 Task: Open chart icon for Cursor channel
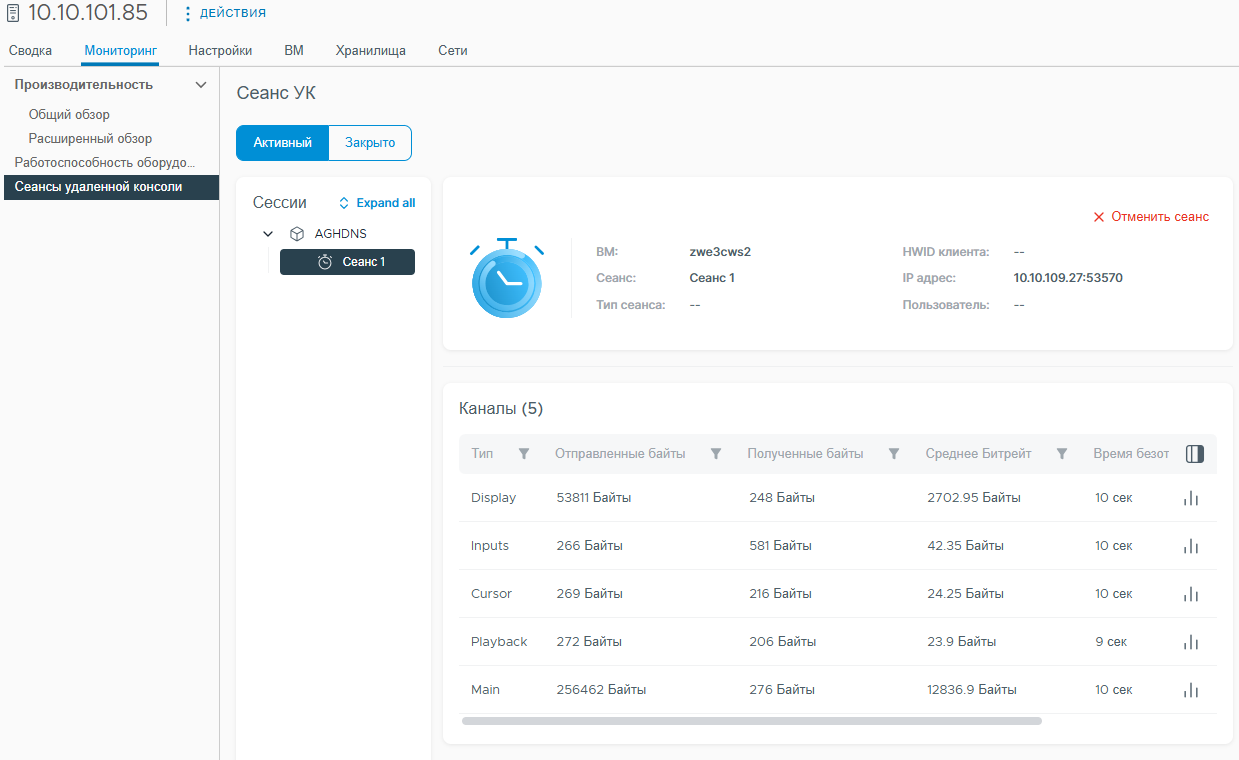[x=1190, y=594]
